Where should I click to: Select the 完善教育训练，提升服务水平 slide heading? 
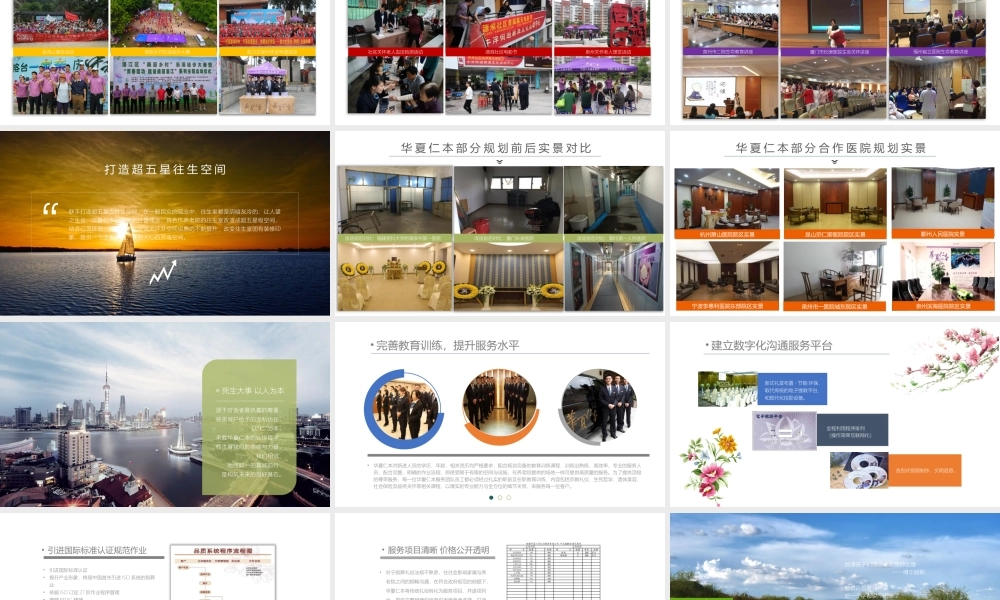pos(447,346)
